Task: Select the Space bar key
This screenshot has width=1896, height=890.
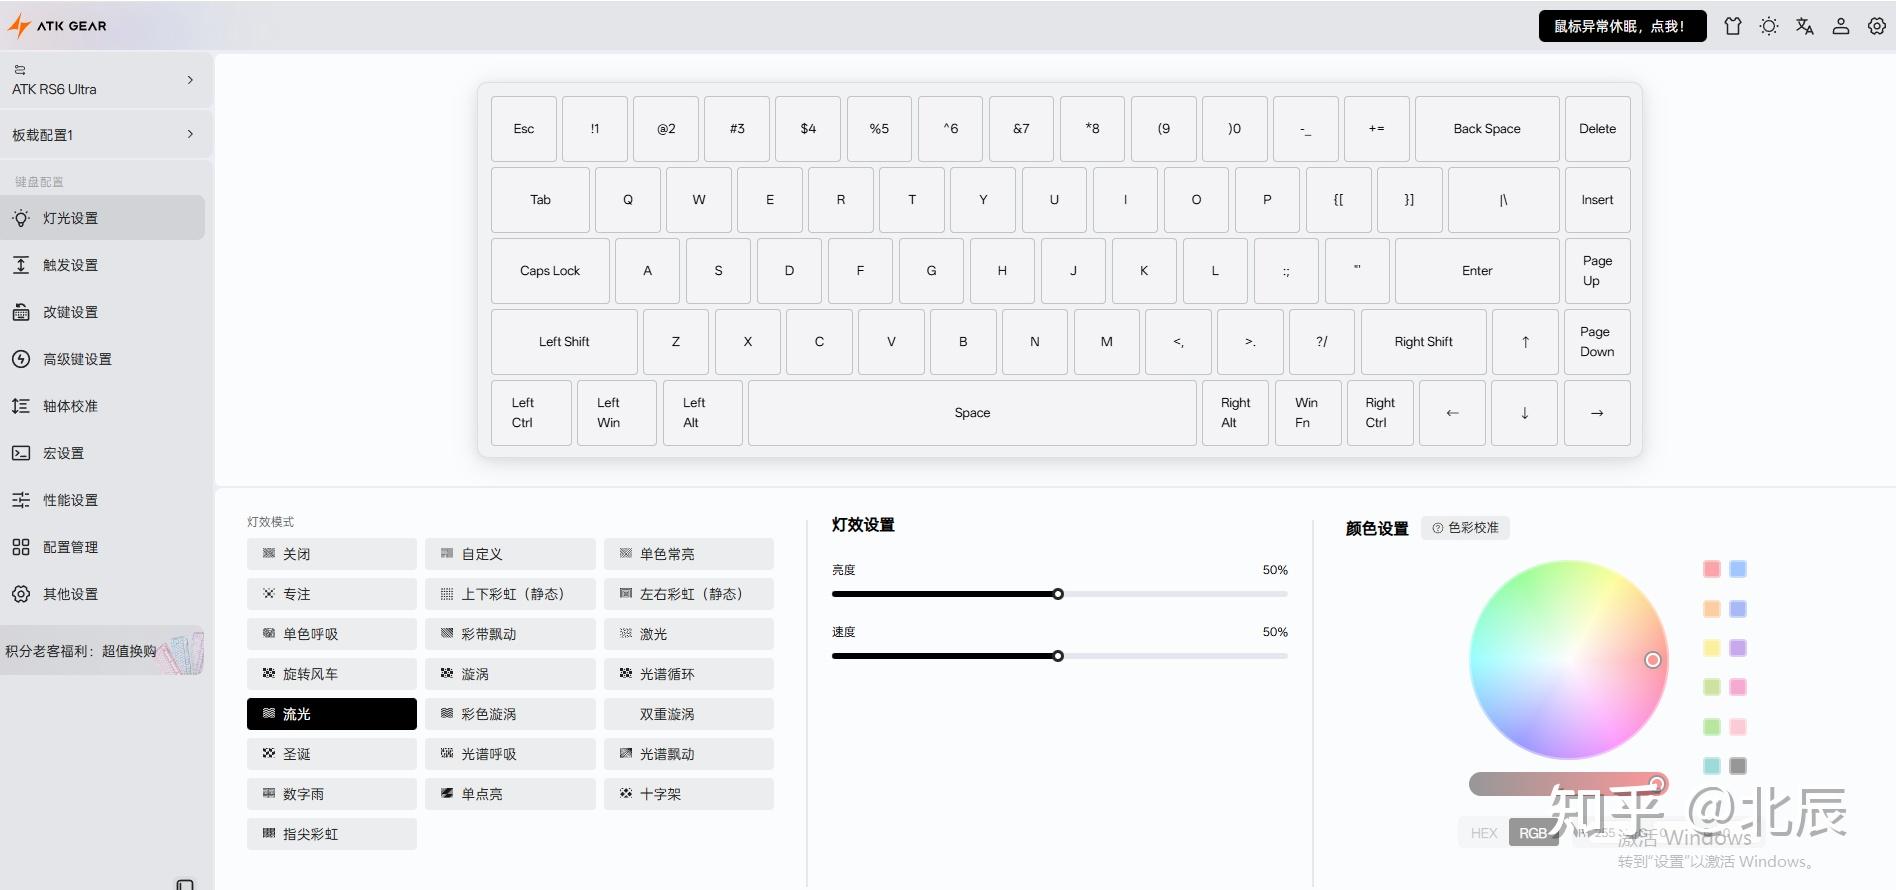Action: [x=972, y=413]
